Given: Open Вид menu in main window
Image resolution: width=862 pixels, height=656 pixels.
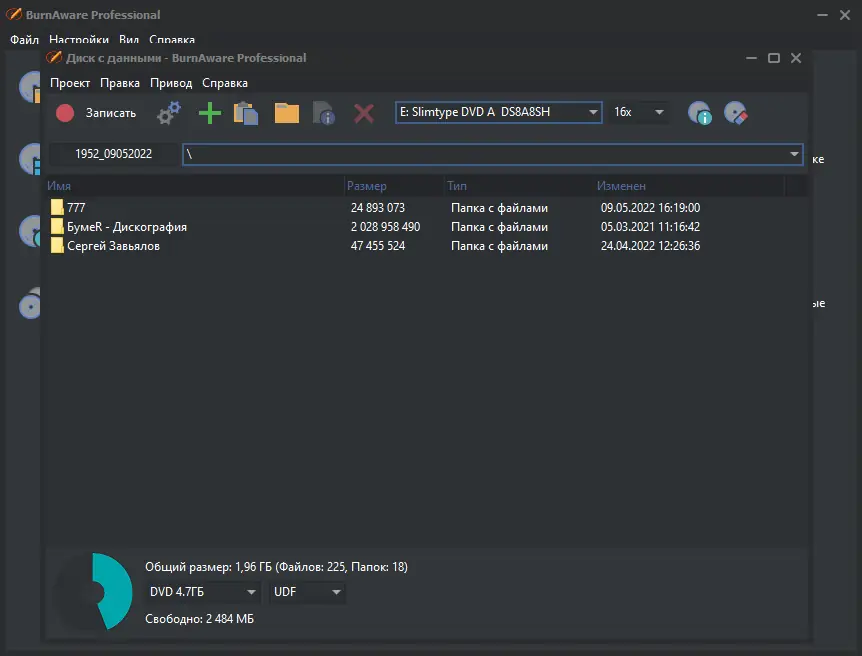Looking at the screenshot, I should tap(129, 40).
